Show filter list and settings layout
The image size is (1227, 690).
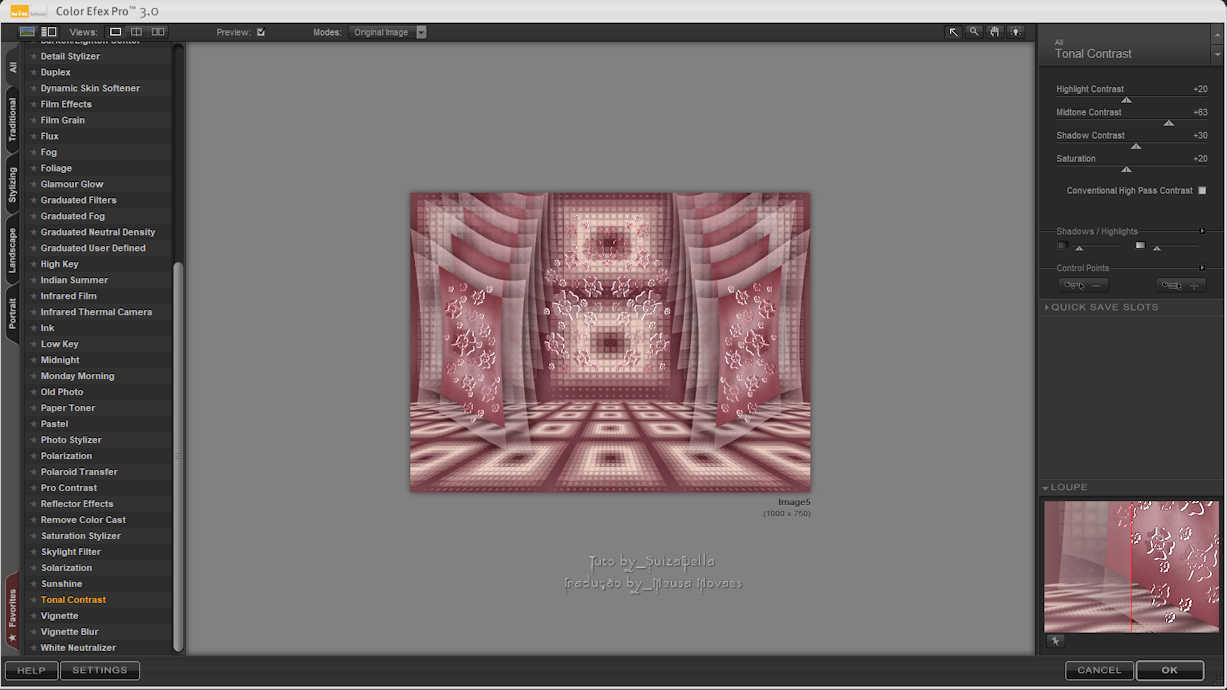[x=49, y=32]
